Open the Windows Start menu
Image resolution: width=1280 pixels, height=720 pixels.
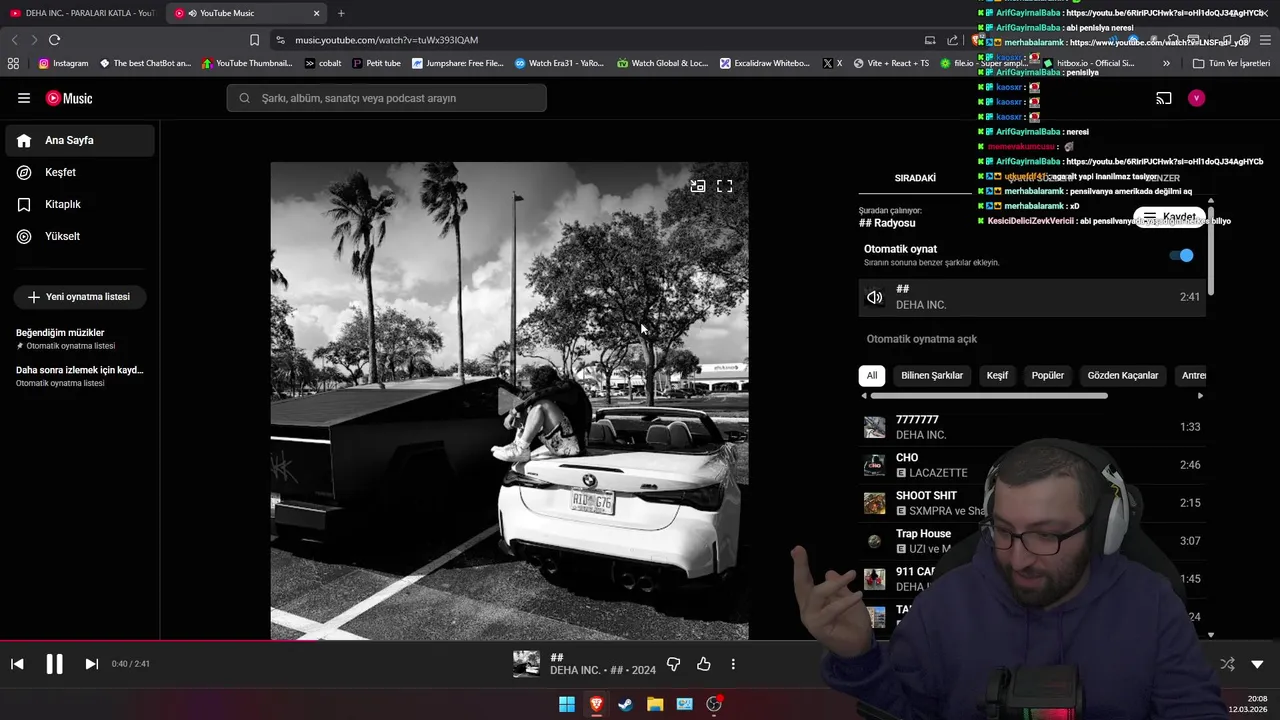click(x=567, y=704)
